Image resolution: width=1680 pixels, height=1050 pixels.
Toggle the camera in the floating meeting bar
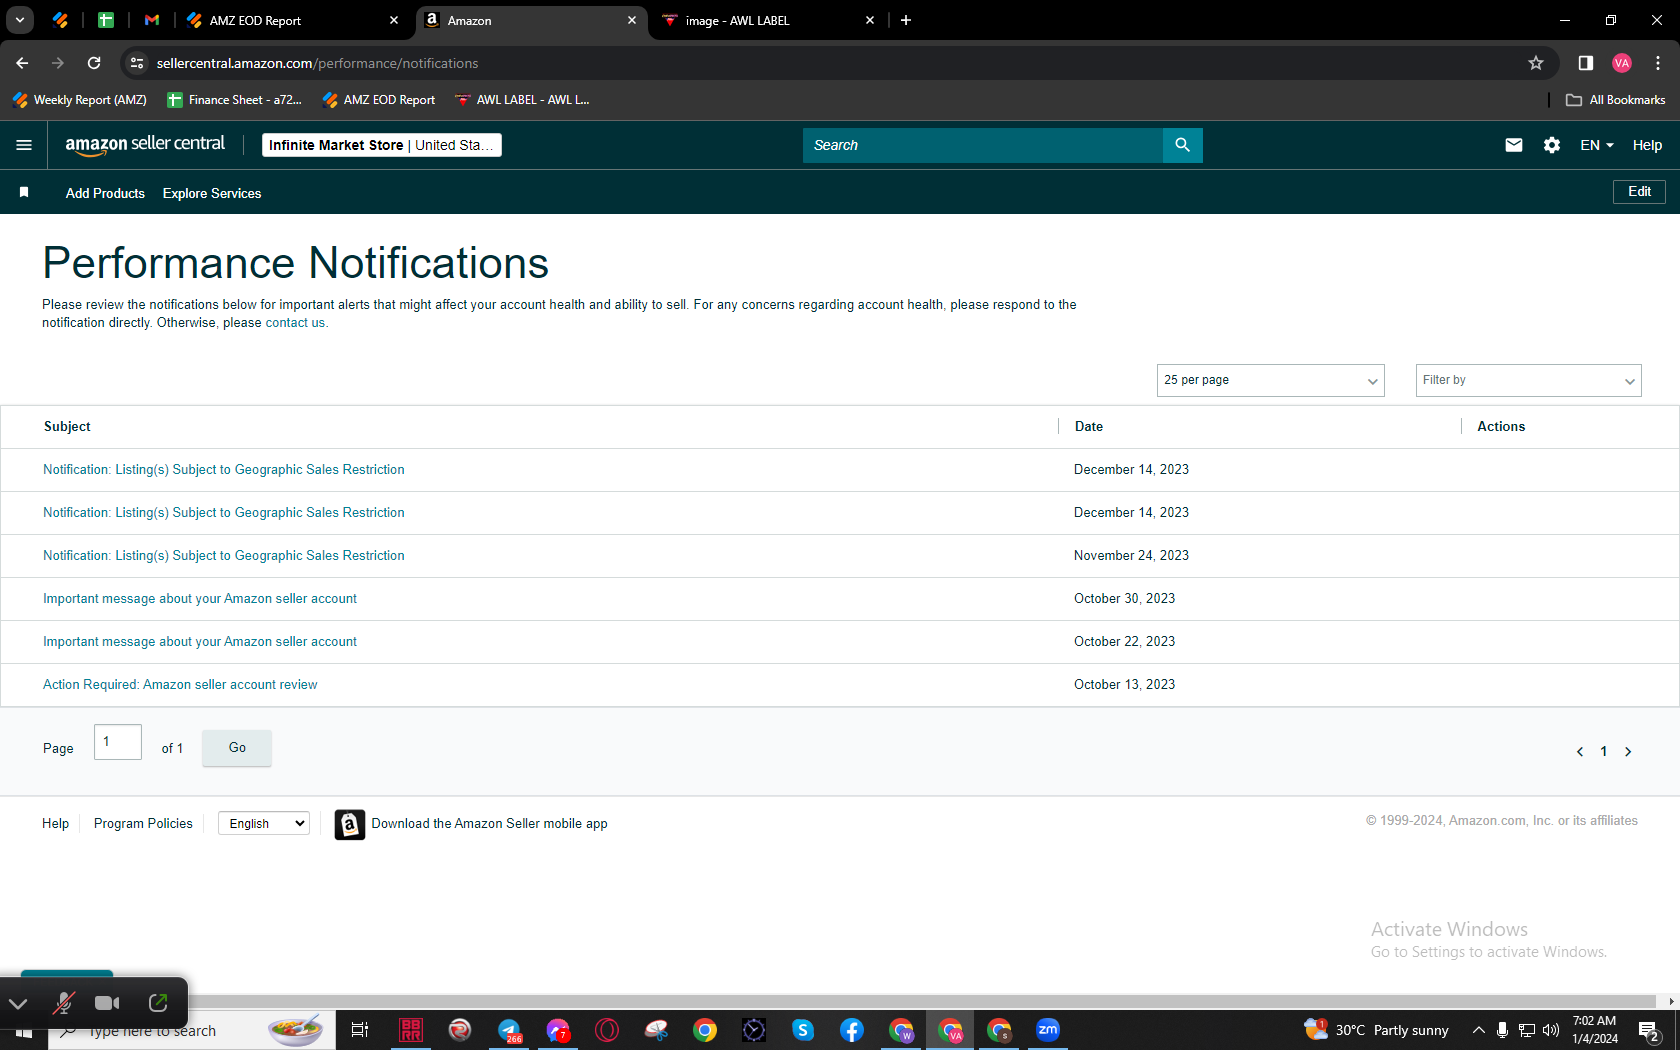107,1003
